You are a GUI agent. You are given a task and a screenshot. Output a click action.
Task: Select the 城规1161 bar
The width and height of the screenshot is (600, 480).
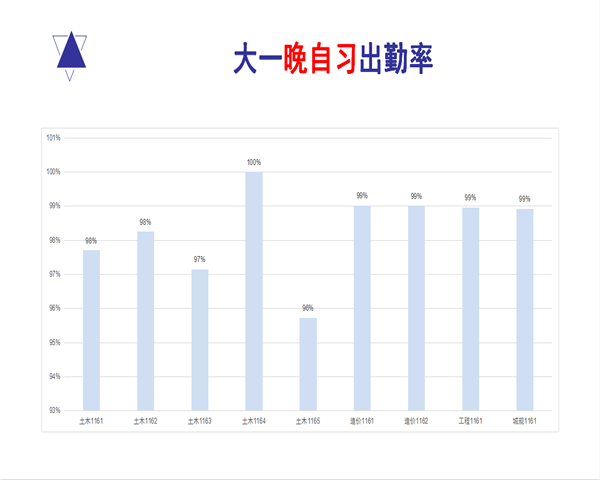(525, 310)
